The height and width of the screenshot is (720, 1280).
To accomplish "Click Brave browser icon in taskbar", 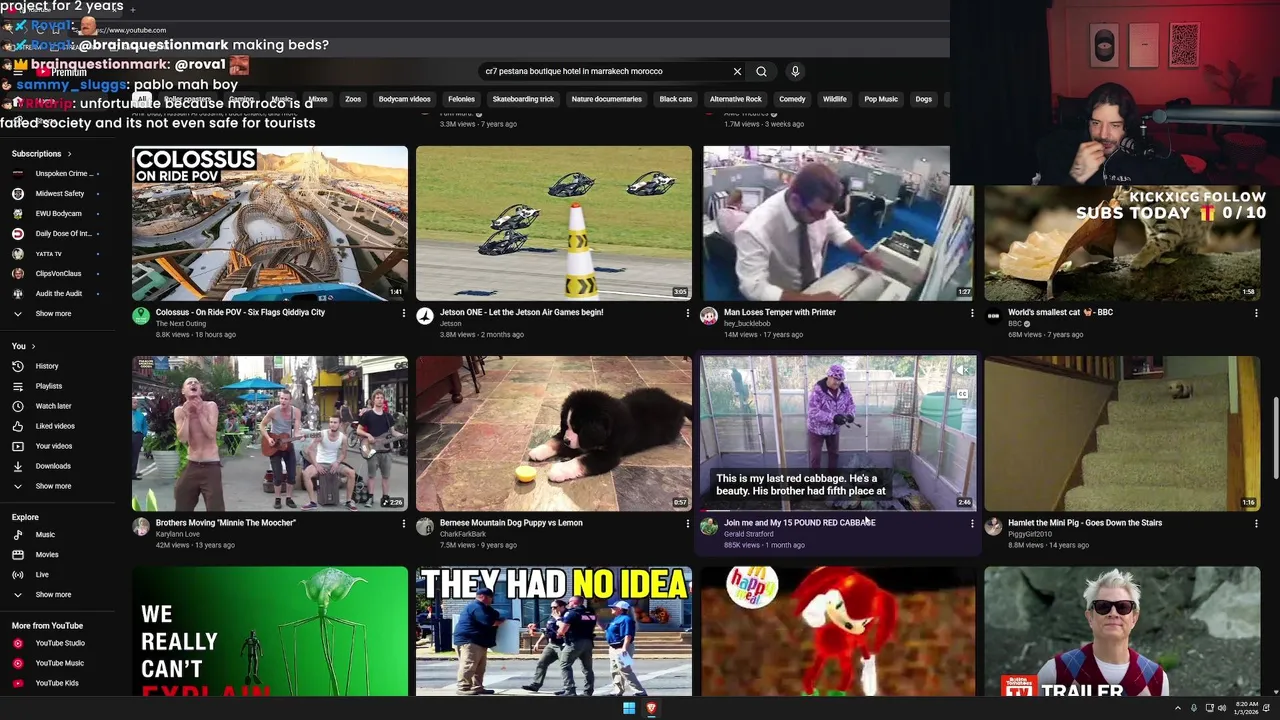I will 651,708.
